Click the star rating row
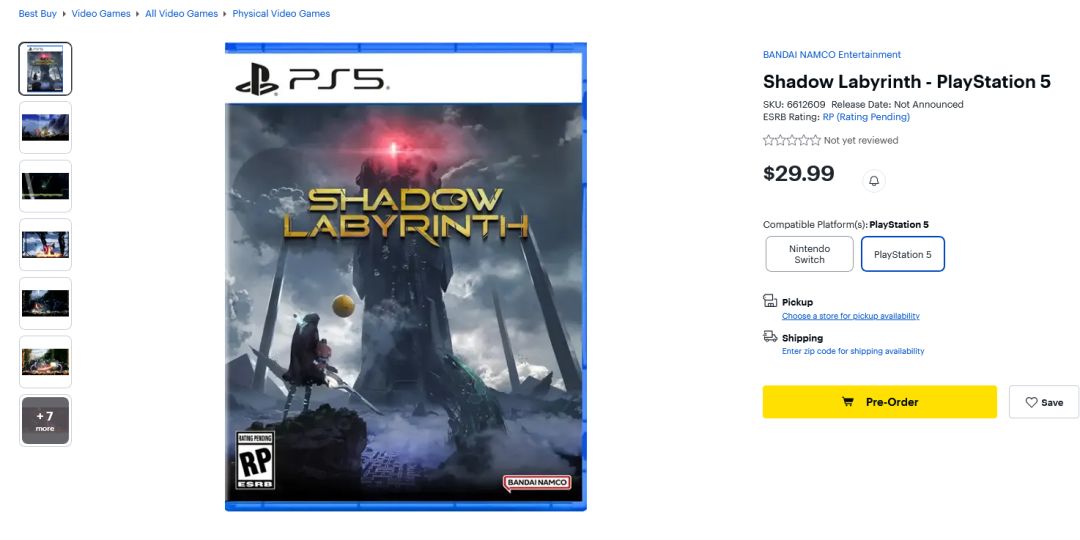 791,141
